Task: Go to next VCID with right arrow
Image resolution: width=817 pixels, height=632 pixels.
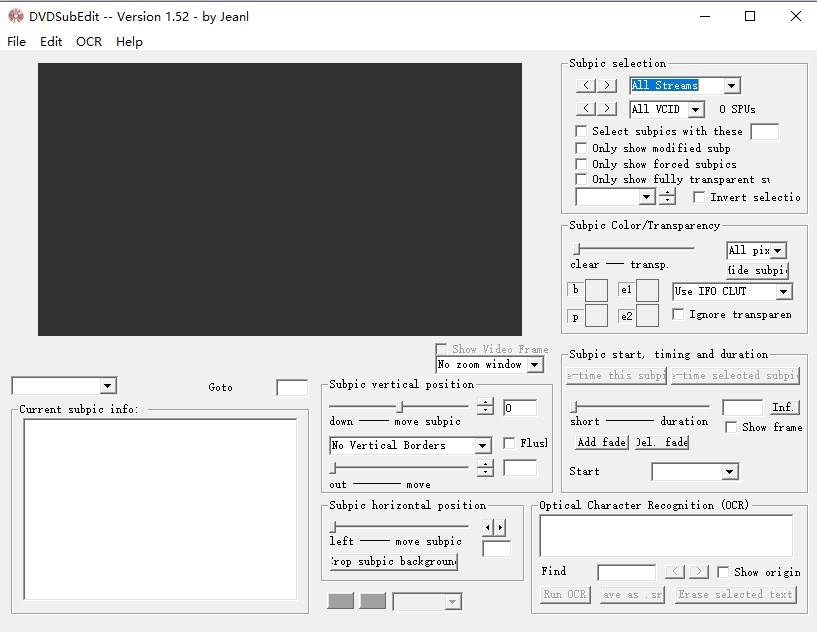Action: click(x=607, y=109)
